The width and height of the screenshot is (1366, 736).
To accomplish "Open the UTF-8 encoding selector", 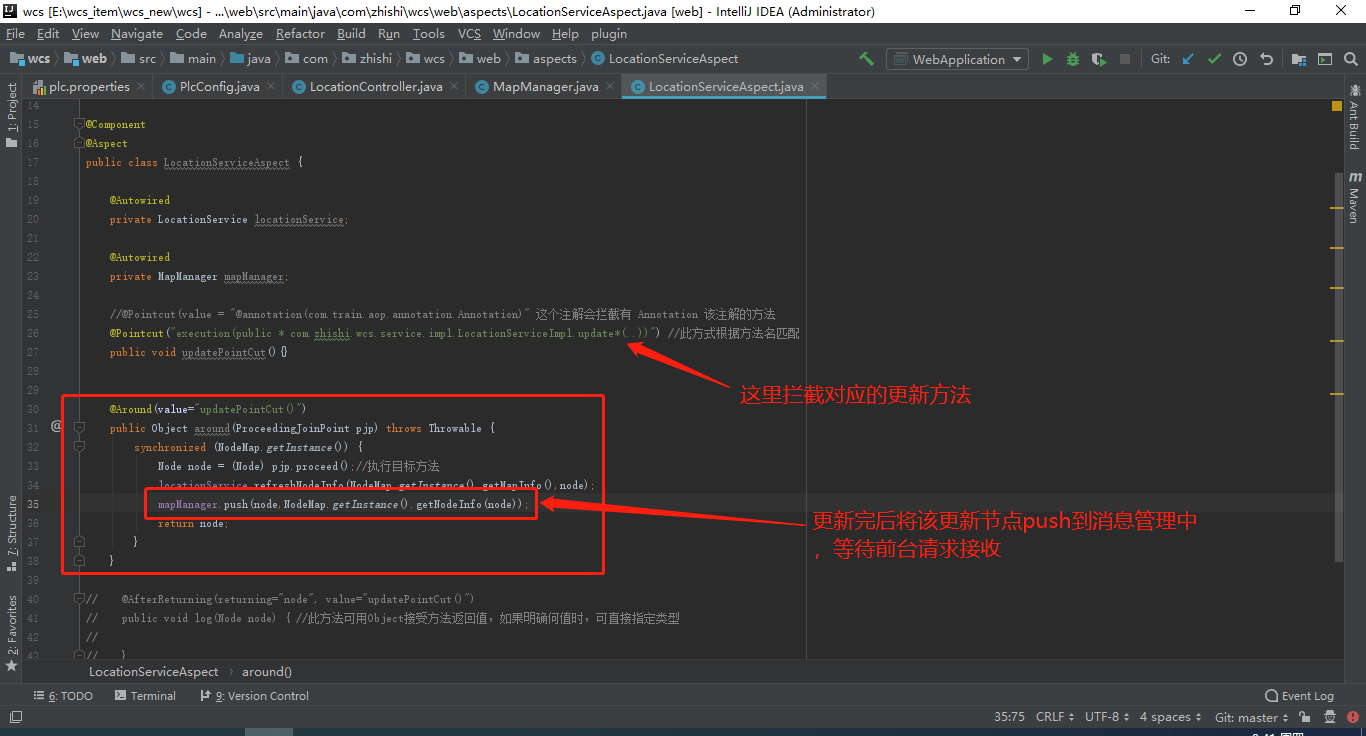I will tap(1107, 717).
